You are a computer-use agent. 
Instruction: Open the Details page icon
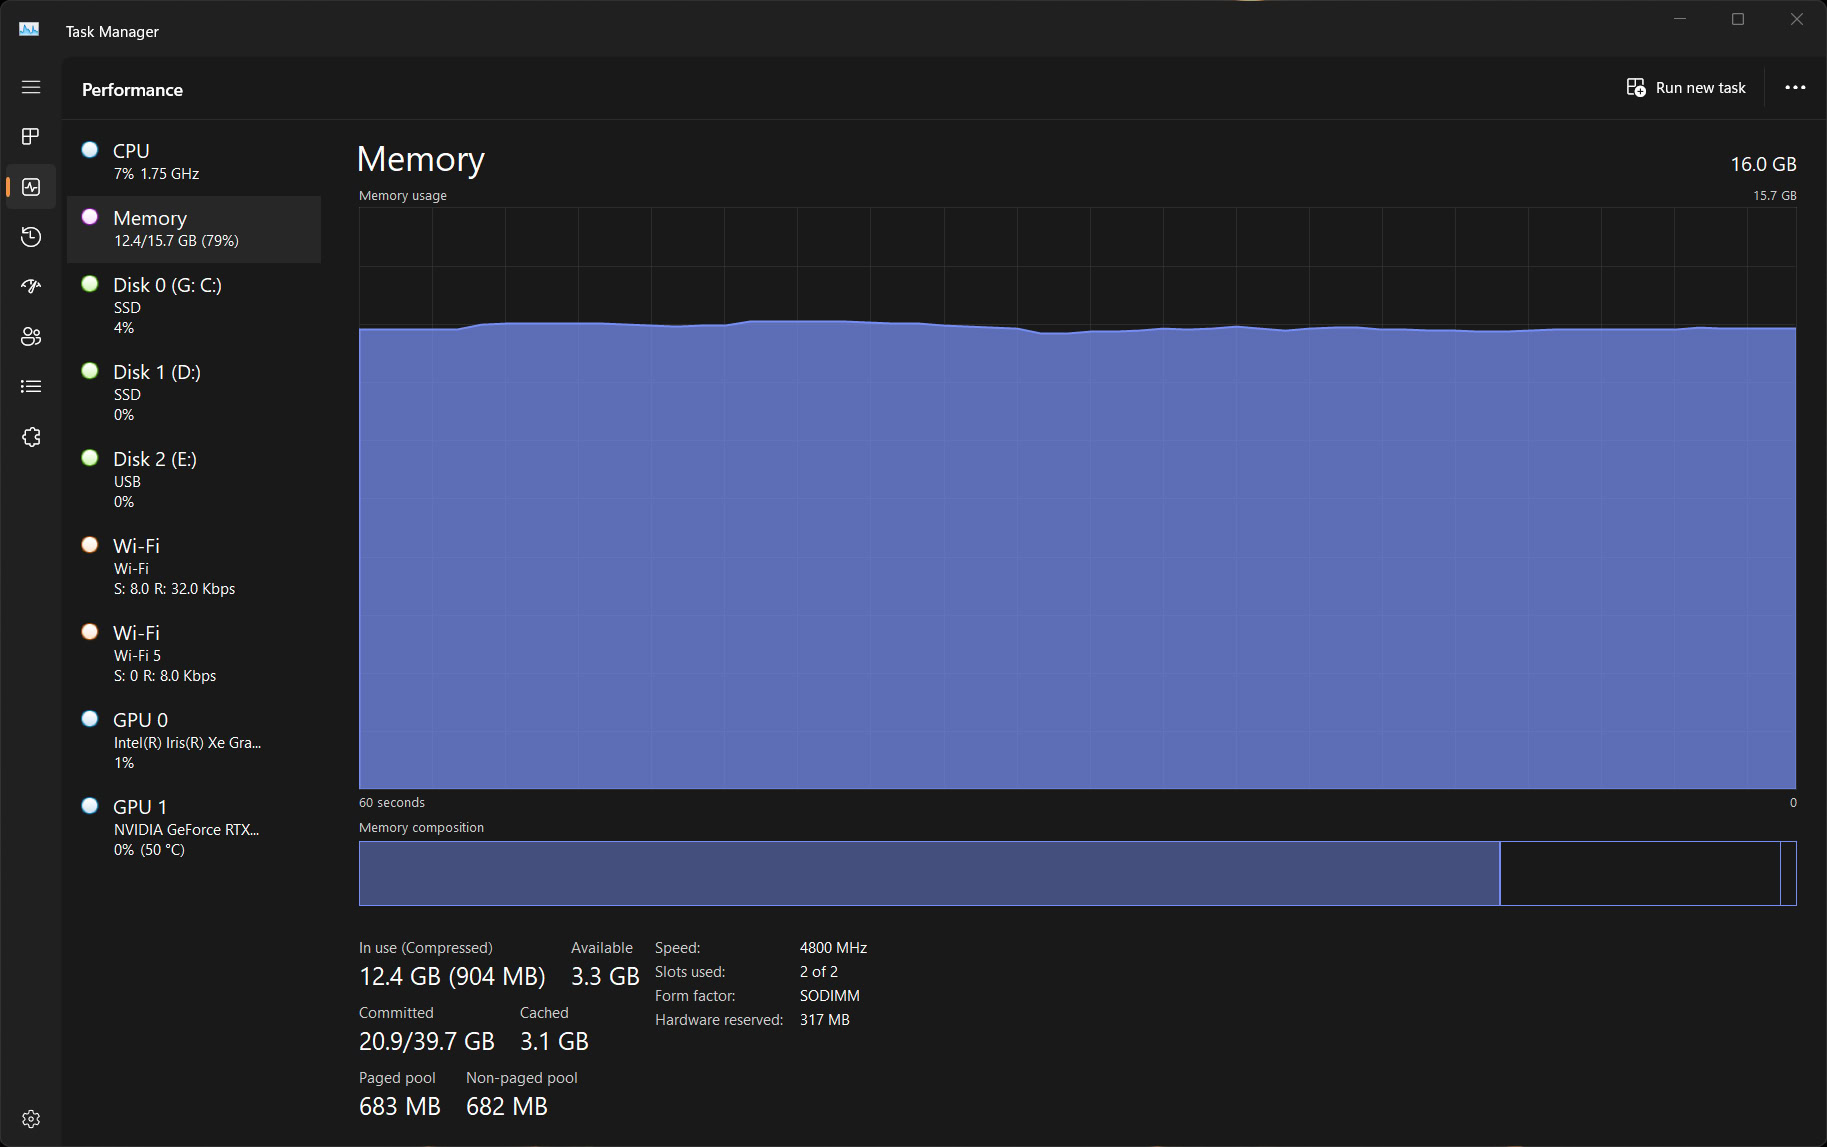[x=31, y=387]
